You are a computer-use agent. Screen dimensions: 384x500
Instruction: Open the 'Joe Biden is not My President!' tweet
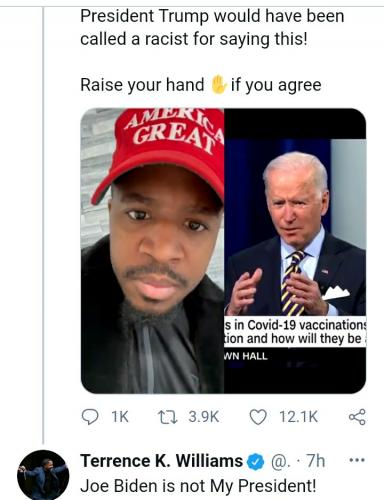click(x=198, y=486)
